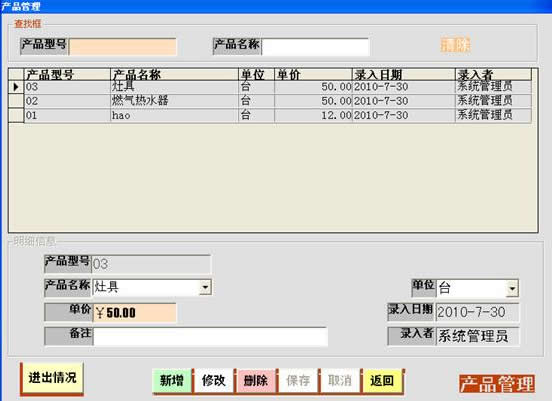This screenshot has width=552, height=401.
Task: Click the detail 录入日期 field 2010-7-30
Action: coord(477,312)
